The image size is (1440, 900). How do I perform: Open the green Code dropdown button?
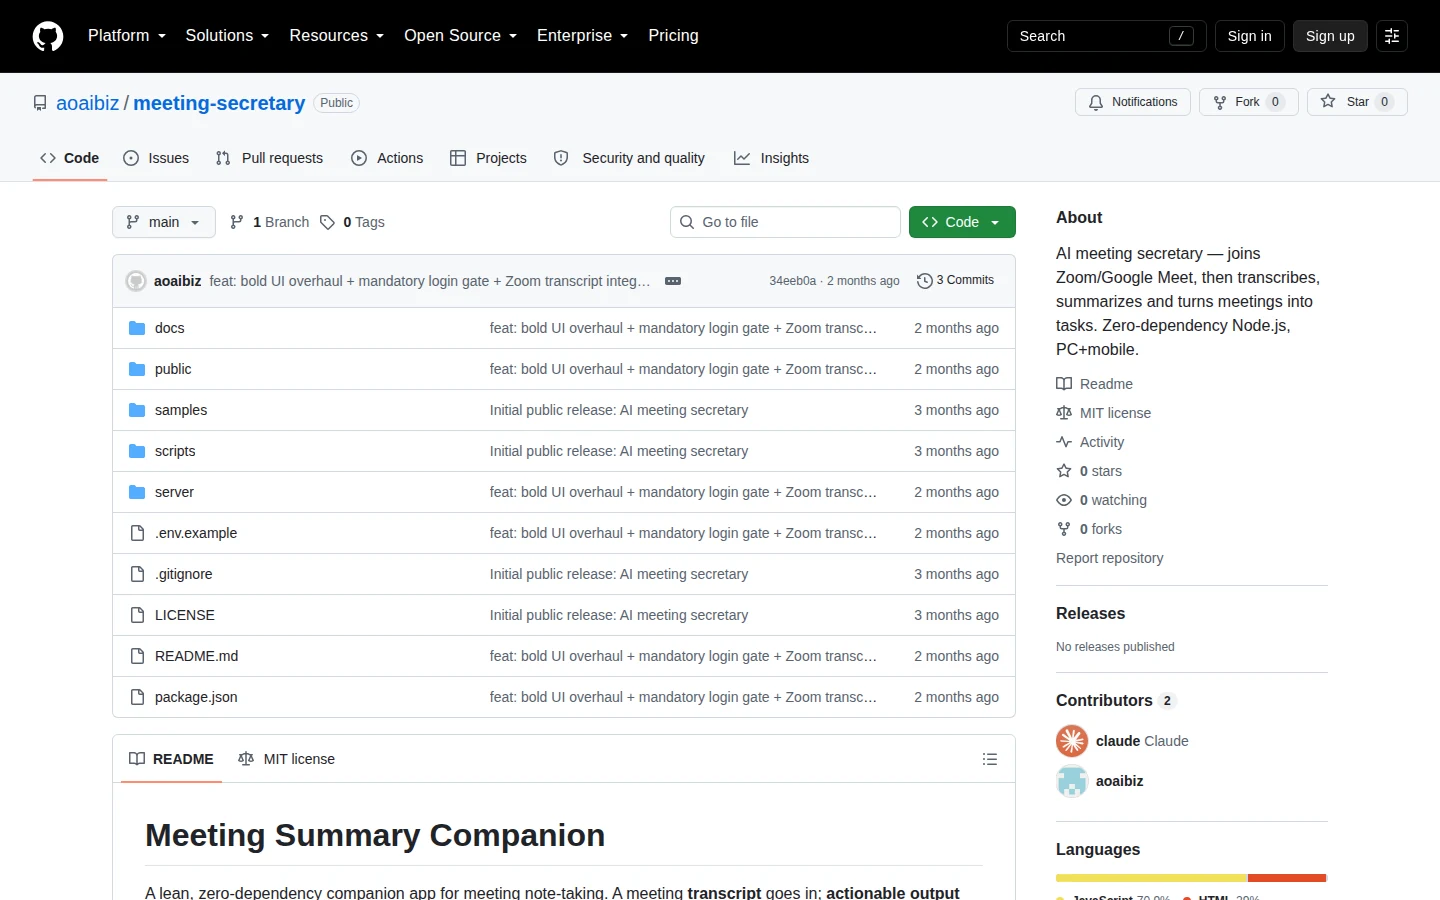click(962, 222)
